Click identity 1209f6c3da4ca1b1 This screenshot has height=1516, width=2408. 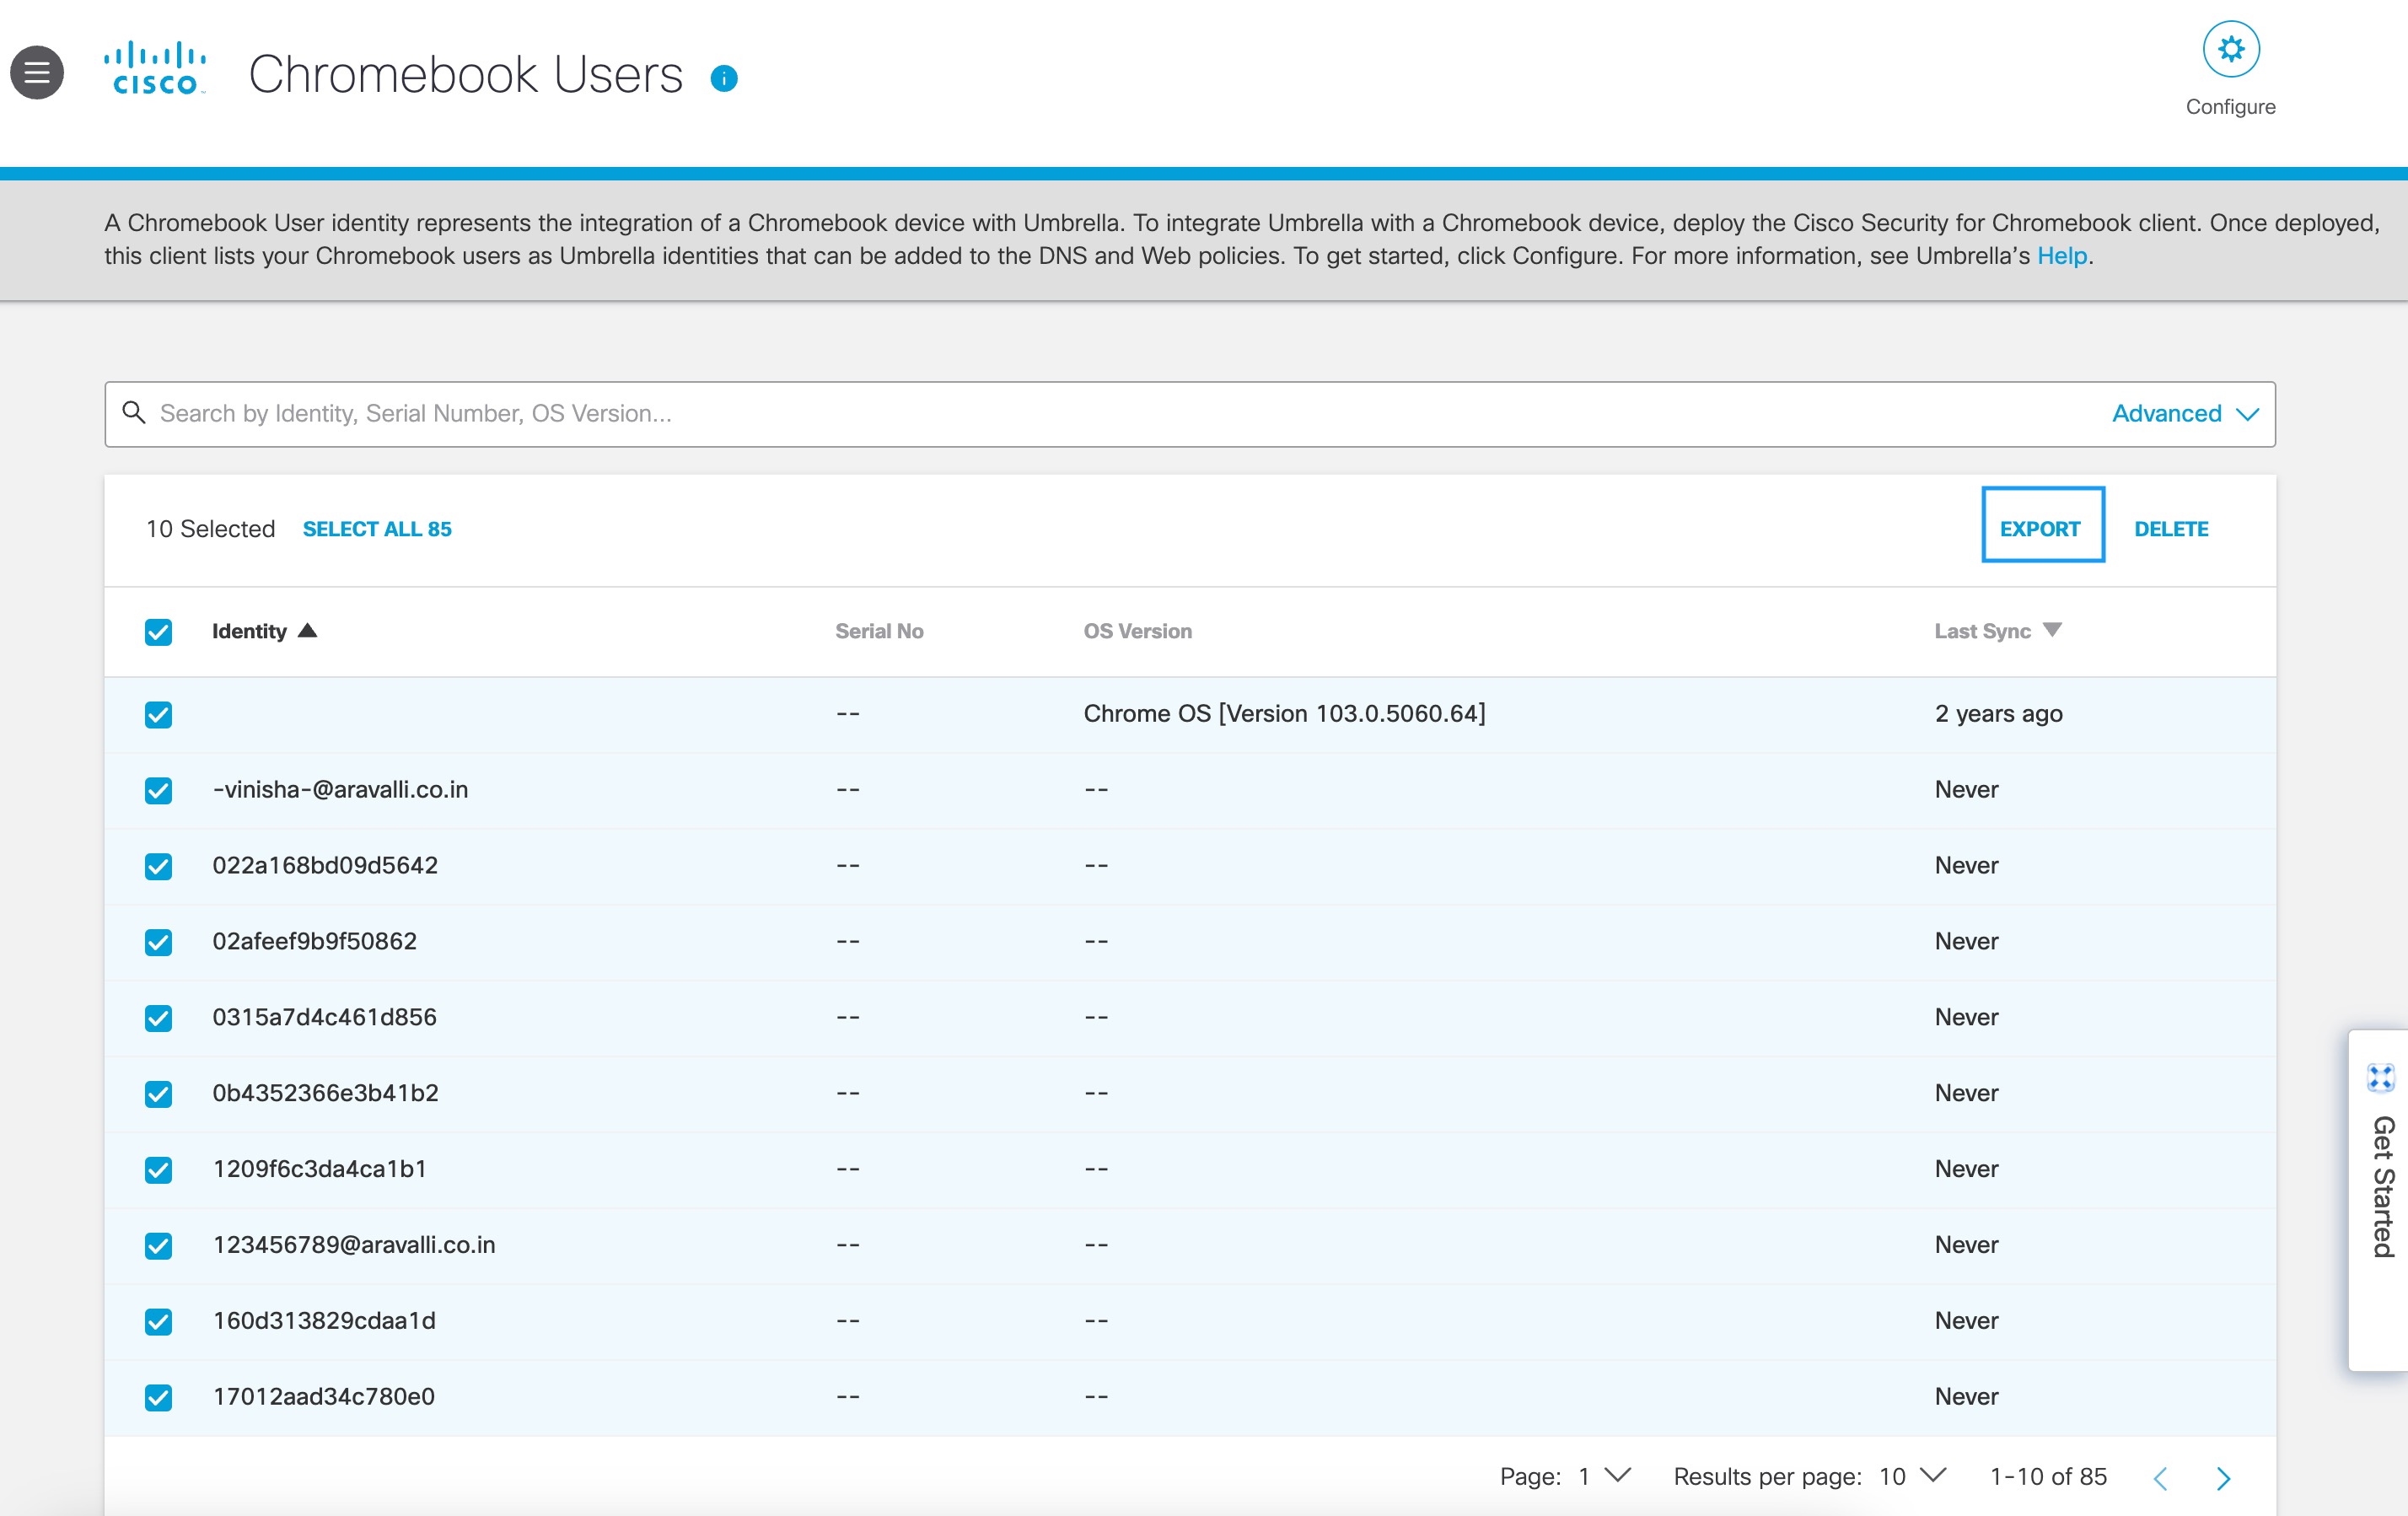[x=319, y=1169]
